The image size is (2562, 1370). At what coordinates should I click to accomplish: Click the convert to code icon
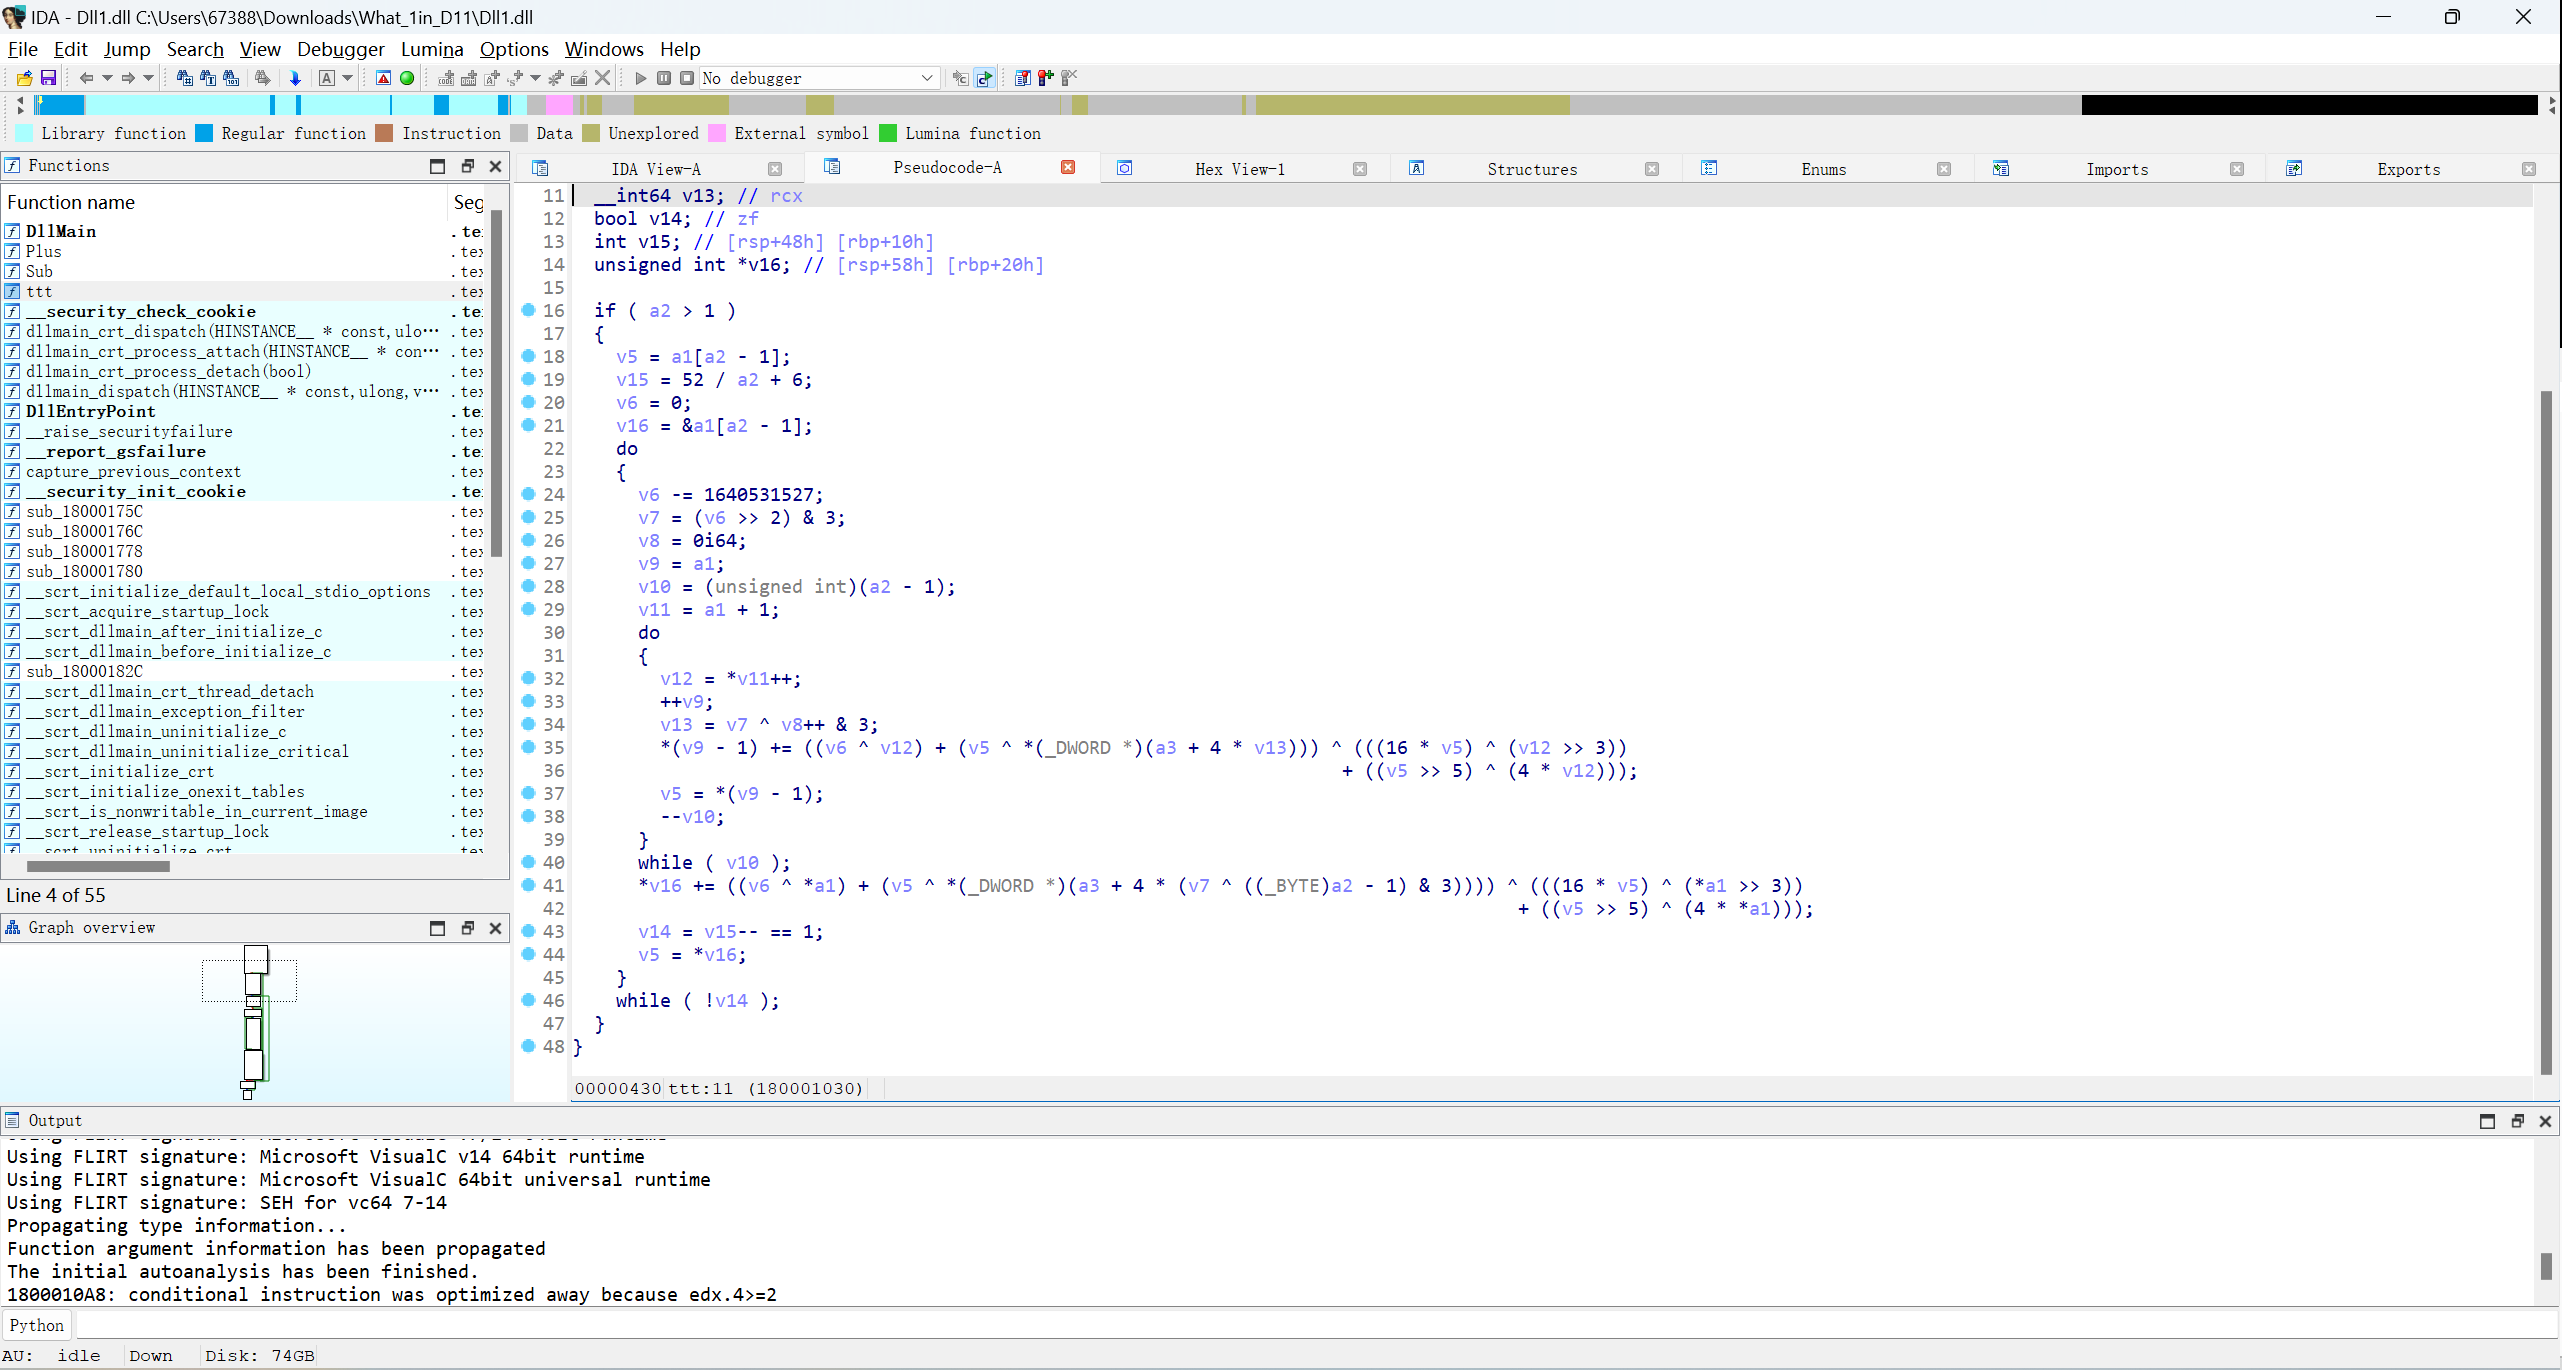coord(446,78)
